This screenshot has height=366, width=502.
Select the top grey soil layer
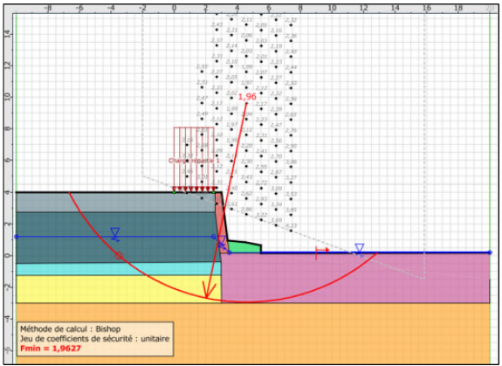coord(115,202)
